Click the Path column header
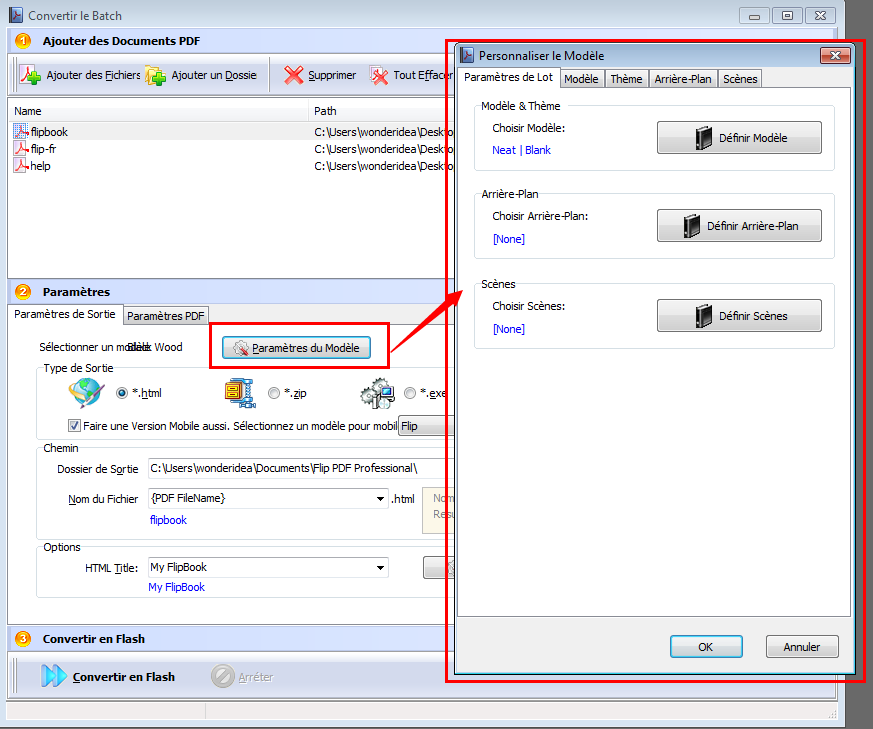 click(x=381, y=111)
